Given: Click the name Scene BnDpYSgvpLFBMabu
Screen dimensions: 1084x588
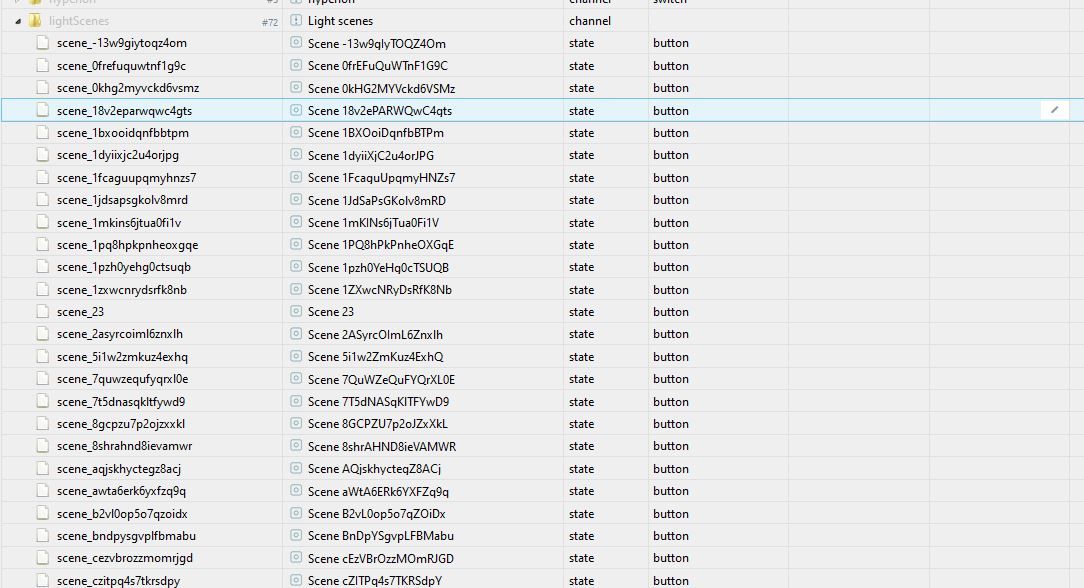Looking at the screenshot, I should click(381, 535).
